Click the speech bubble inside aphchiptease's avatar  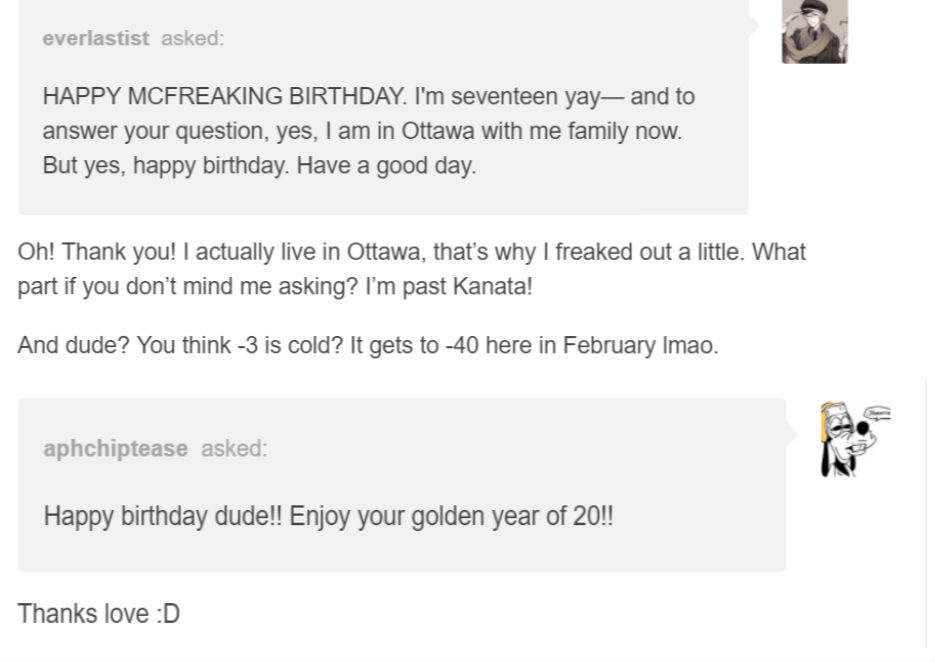tap(878, 412)
